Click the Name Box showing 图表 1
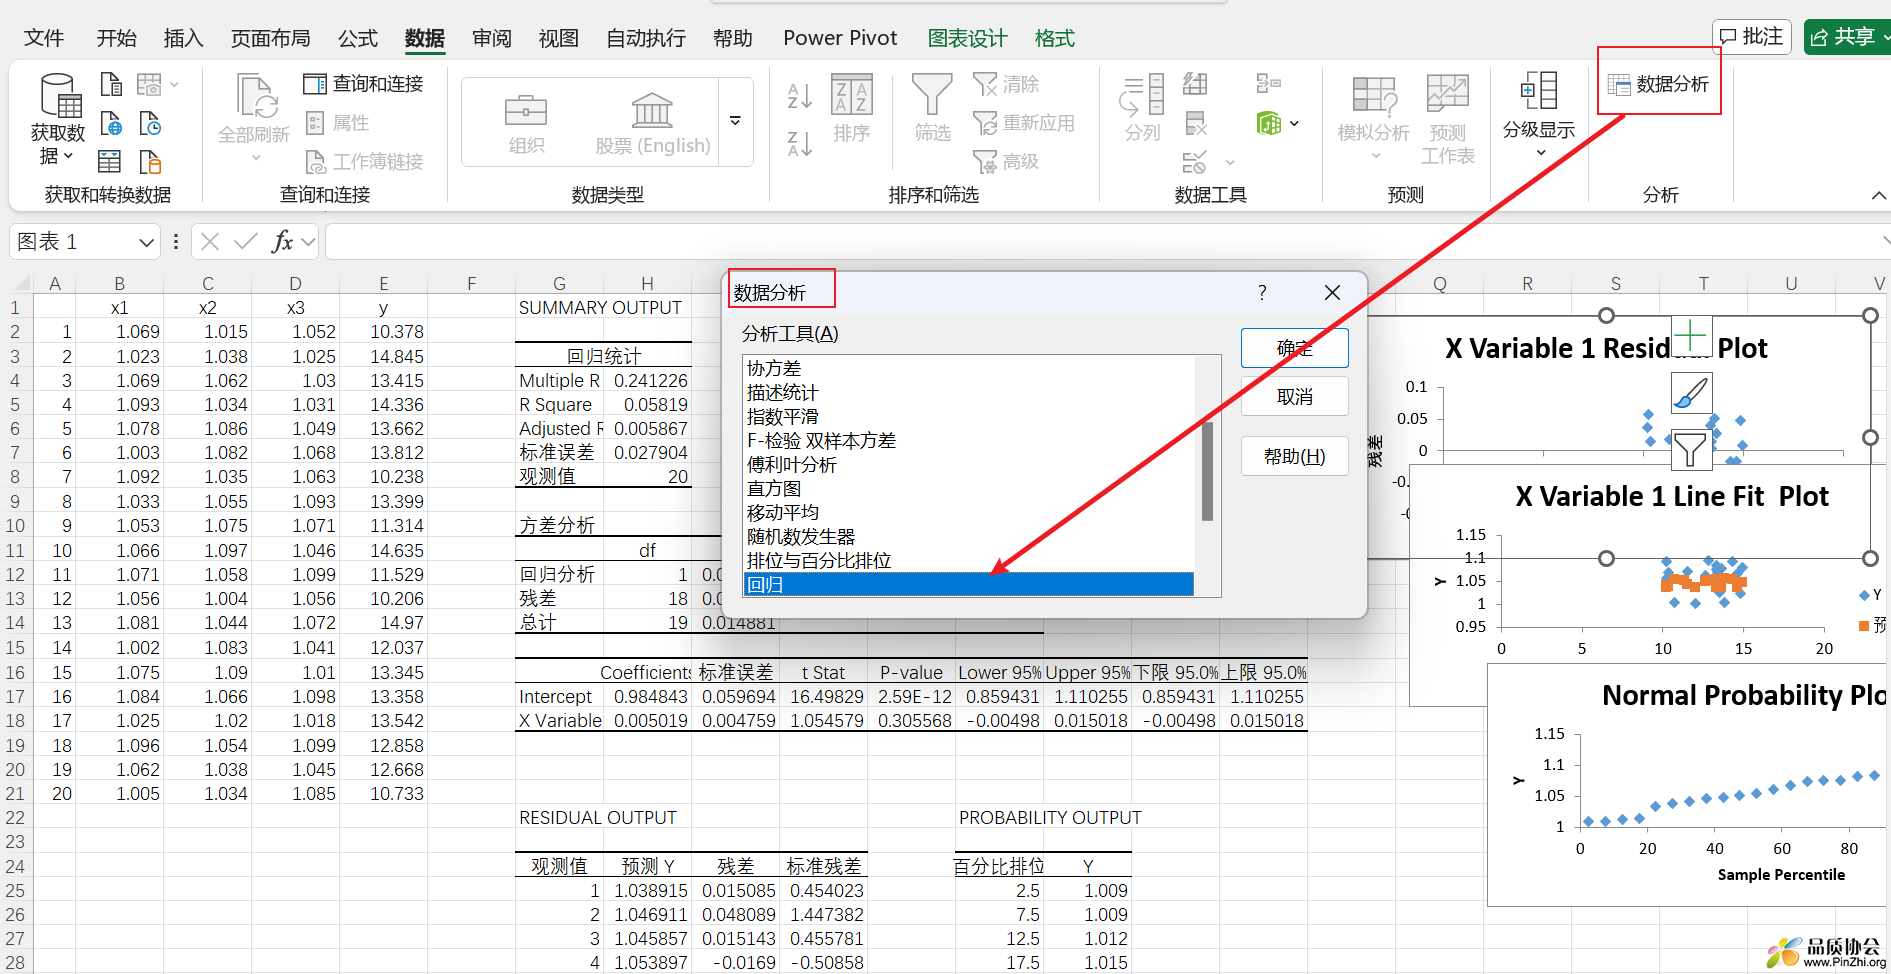 coord(72,241)
